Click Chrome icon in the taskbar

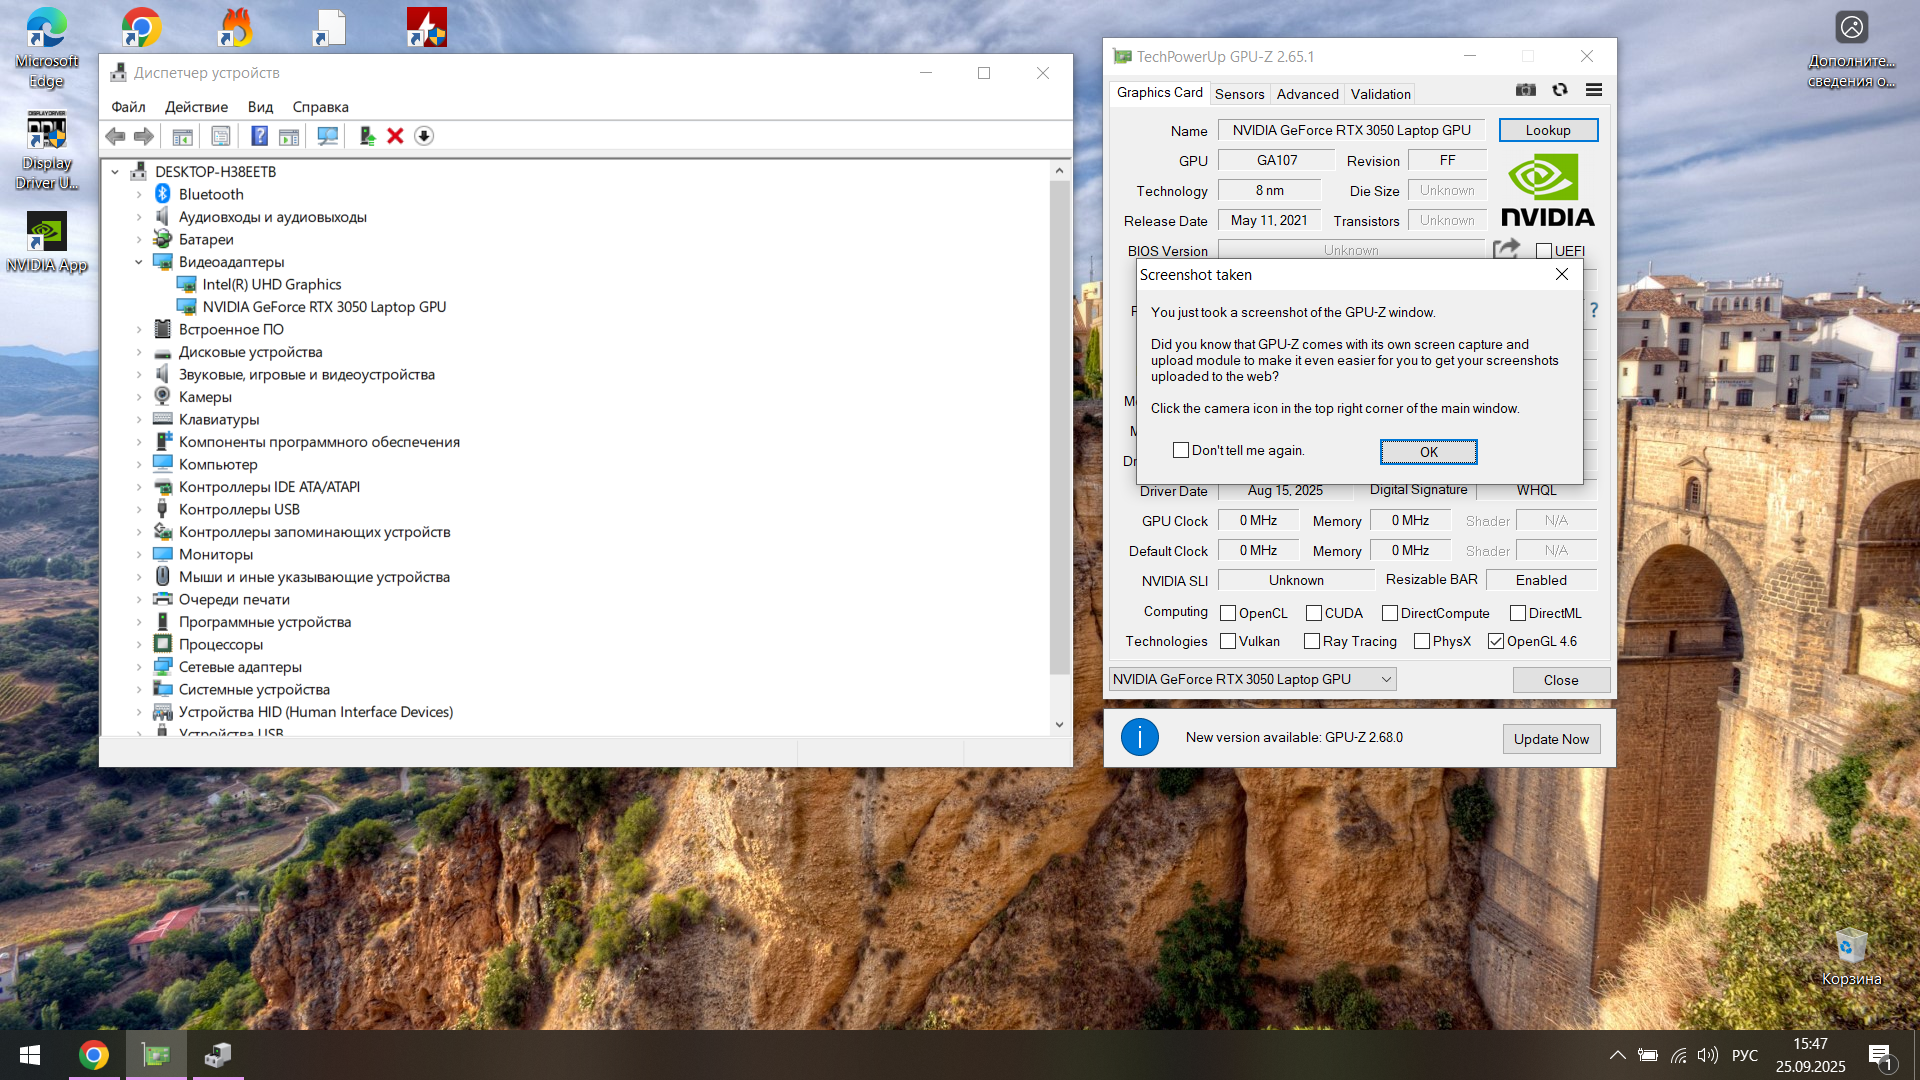[x=94, y=1055]
